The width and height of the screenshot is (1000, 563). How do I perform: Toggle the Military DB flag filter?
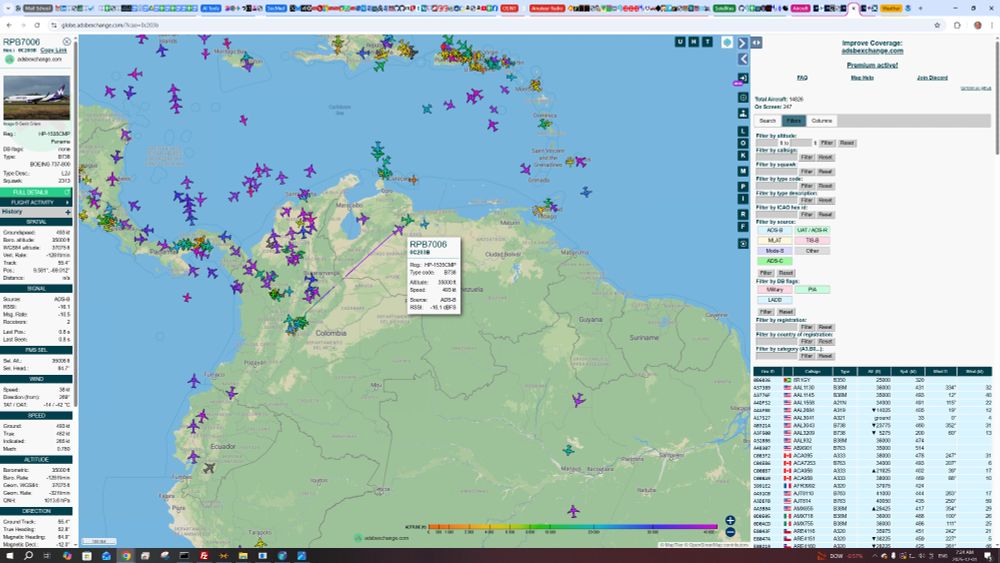point(774,289)
